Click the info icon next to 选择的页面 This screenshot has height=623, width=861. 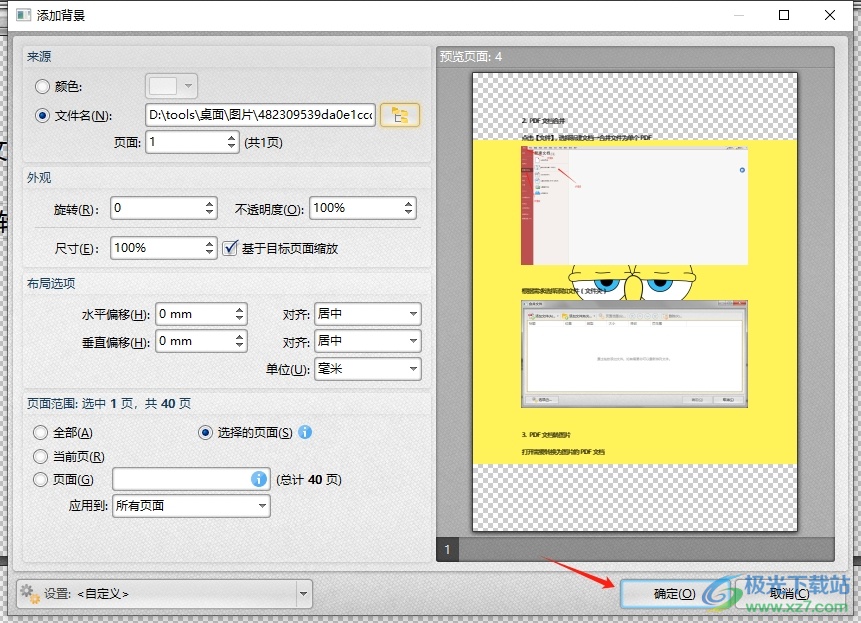click(305, 432)
